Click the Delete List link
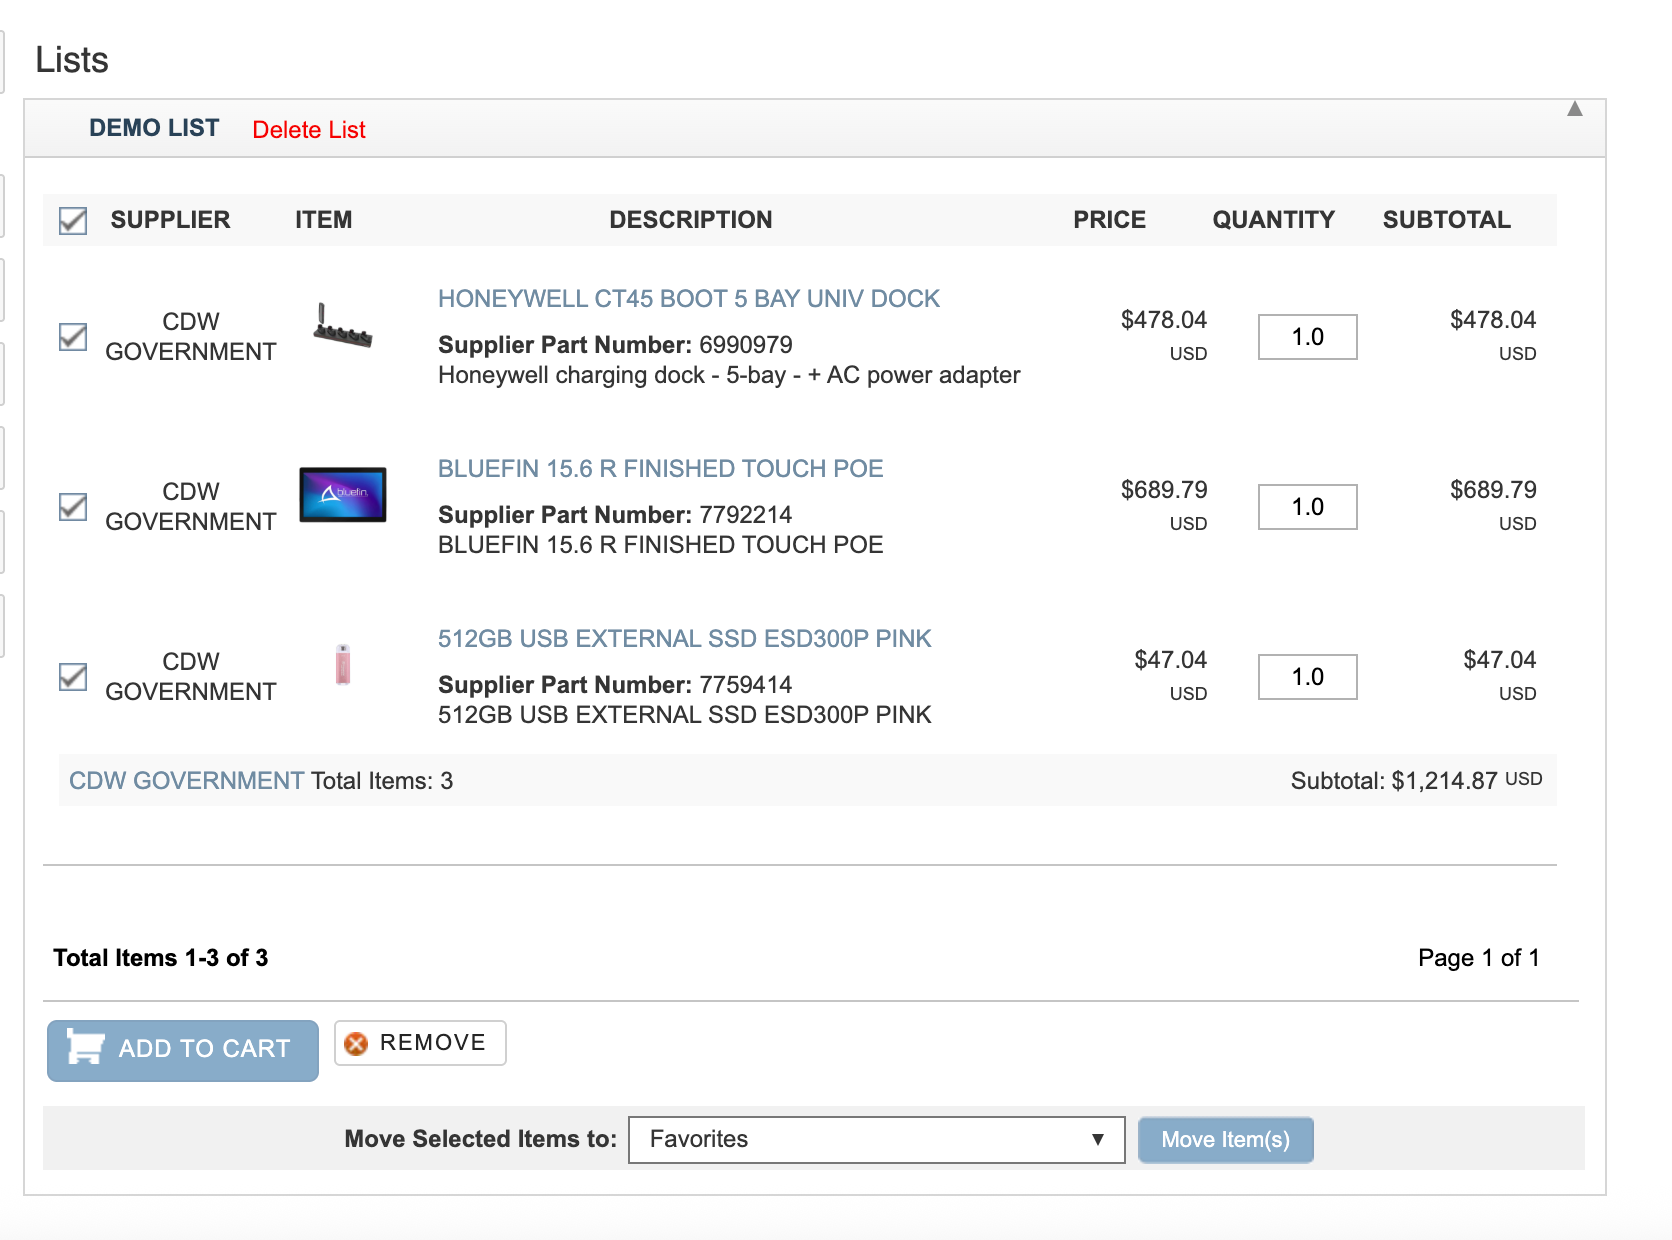The height and width of the screenshot is (1240, 1672). 309,130
